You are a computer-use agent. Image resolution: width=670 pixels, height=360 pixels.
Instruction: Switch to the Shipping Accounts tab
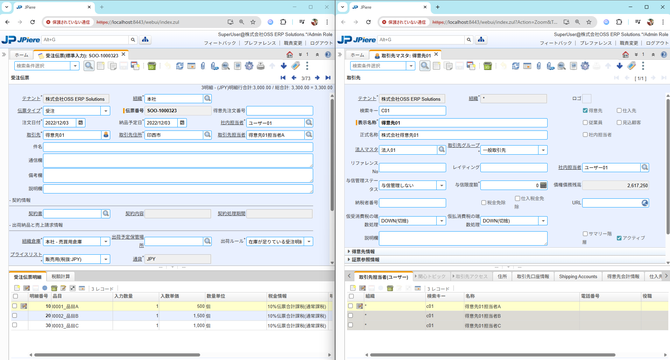(578, 277)
